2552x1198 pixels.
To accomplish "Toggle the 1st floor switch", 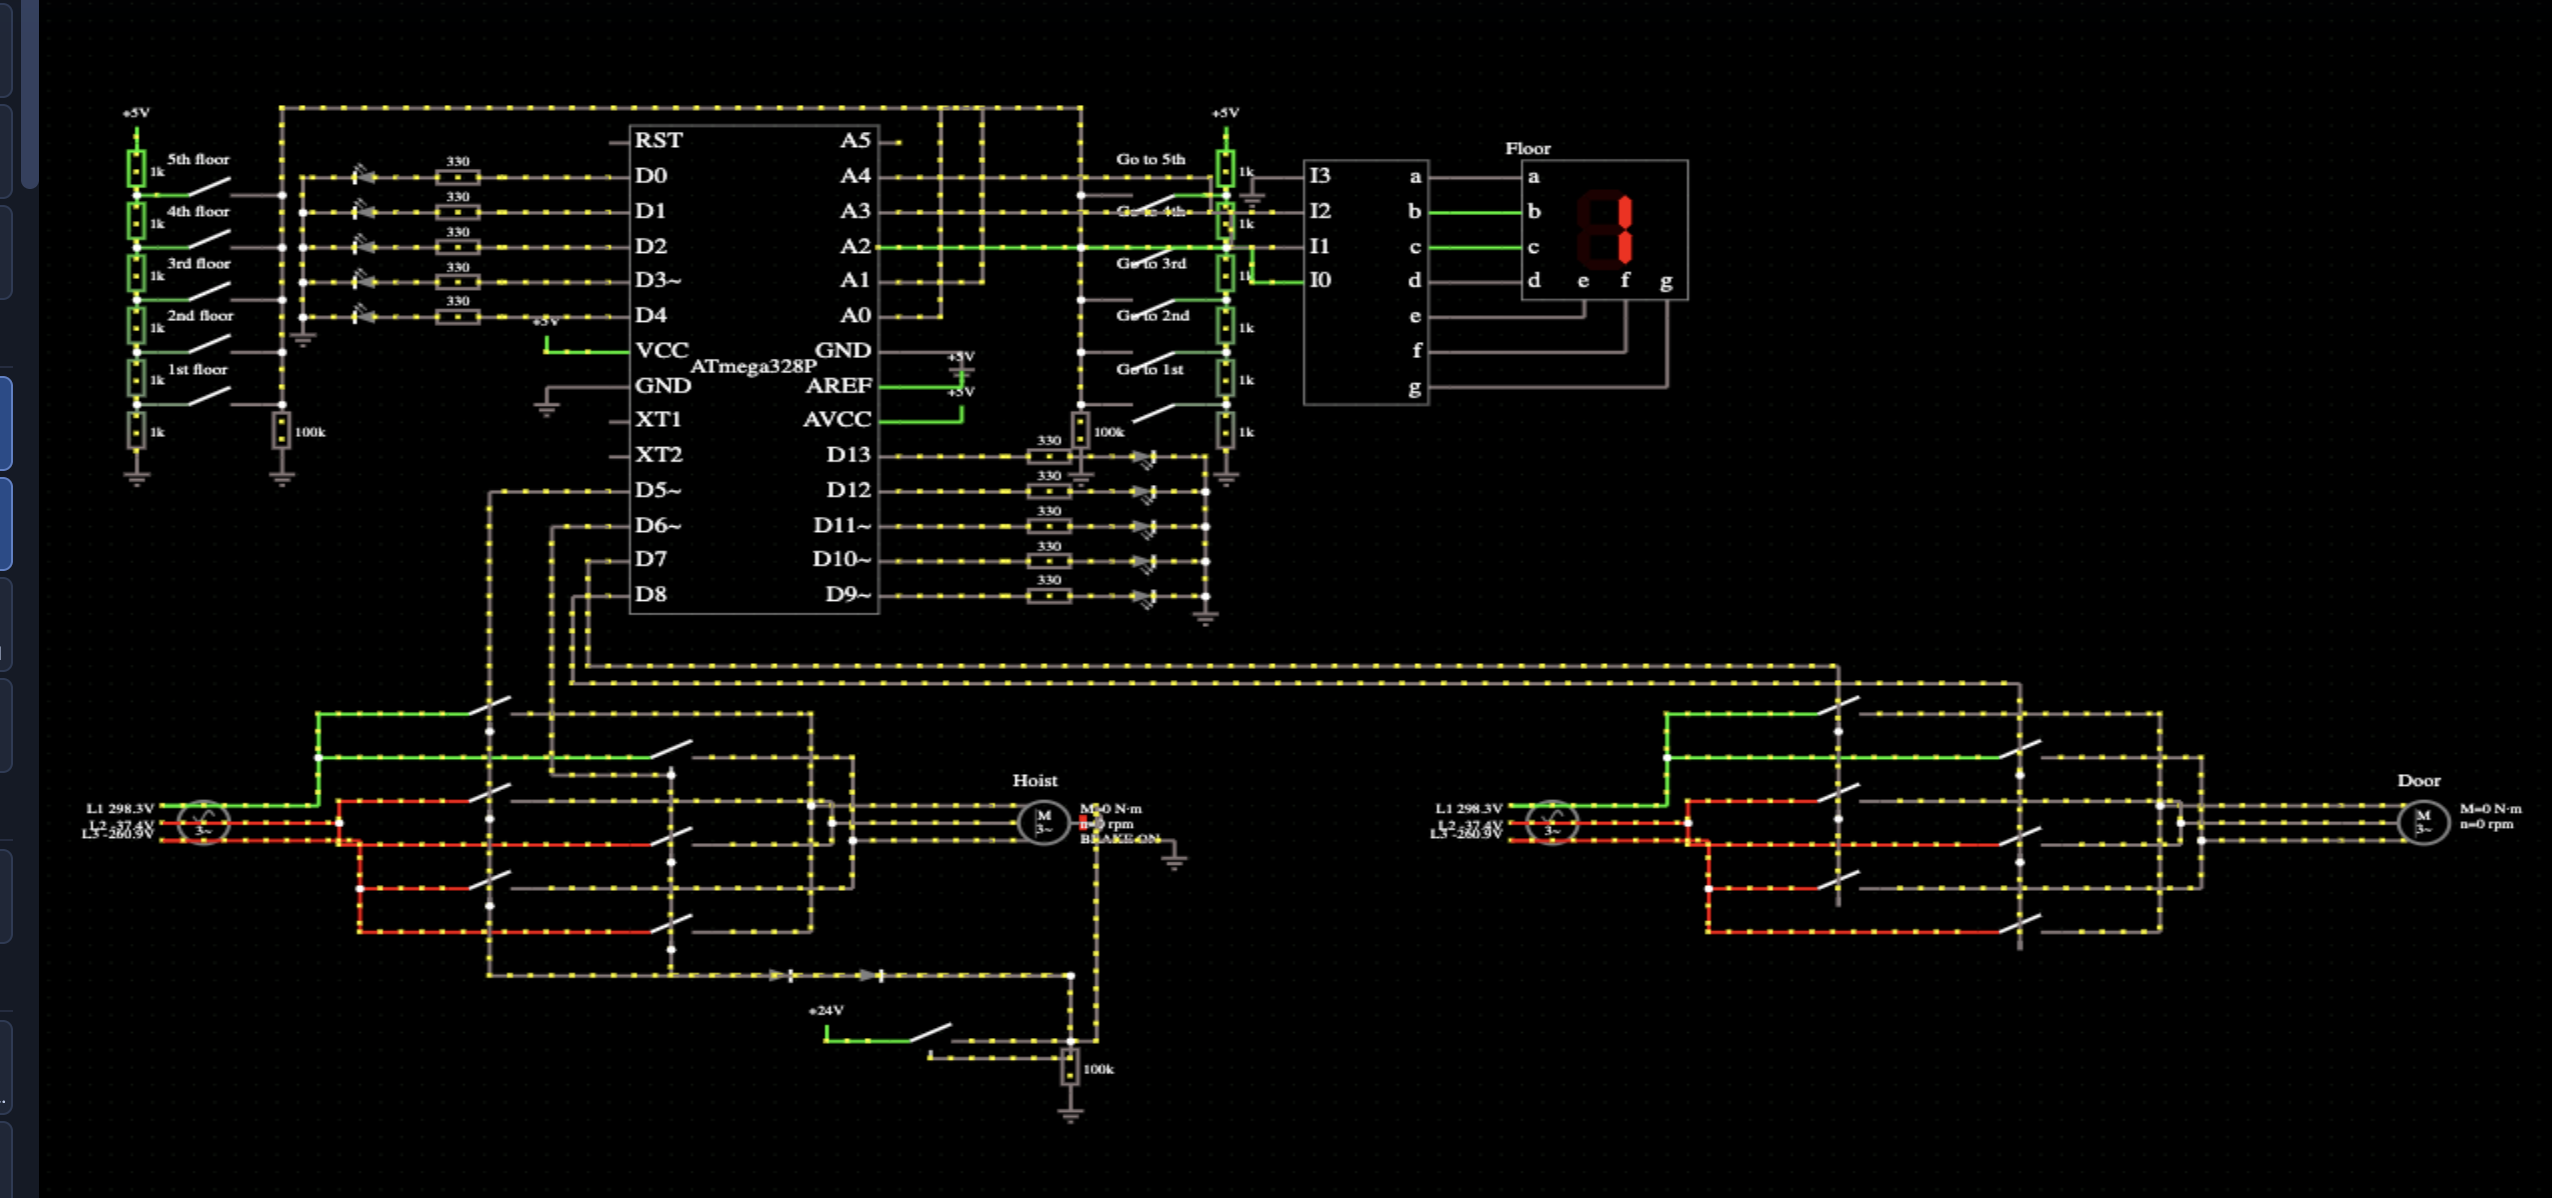I will point(210,396).
